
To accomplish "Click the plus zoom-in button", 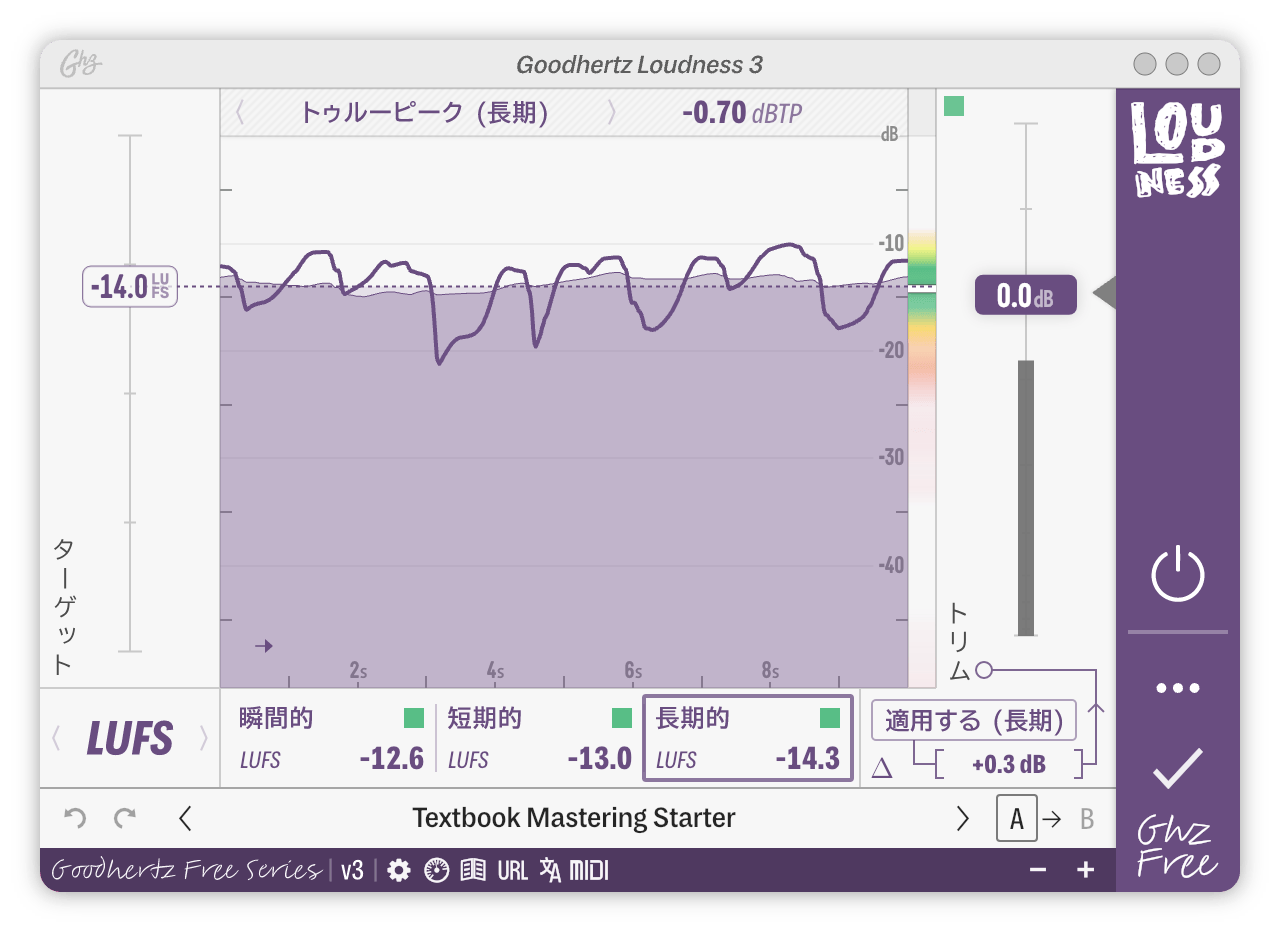I will (x=1086, y=871).
